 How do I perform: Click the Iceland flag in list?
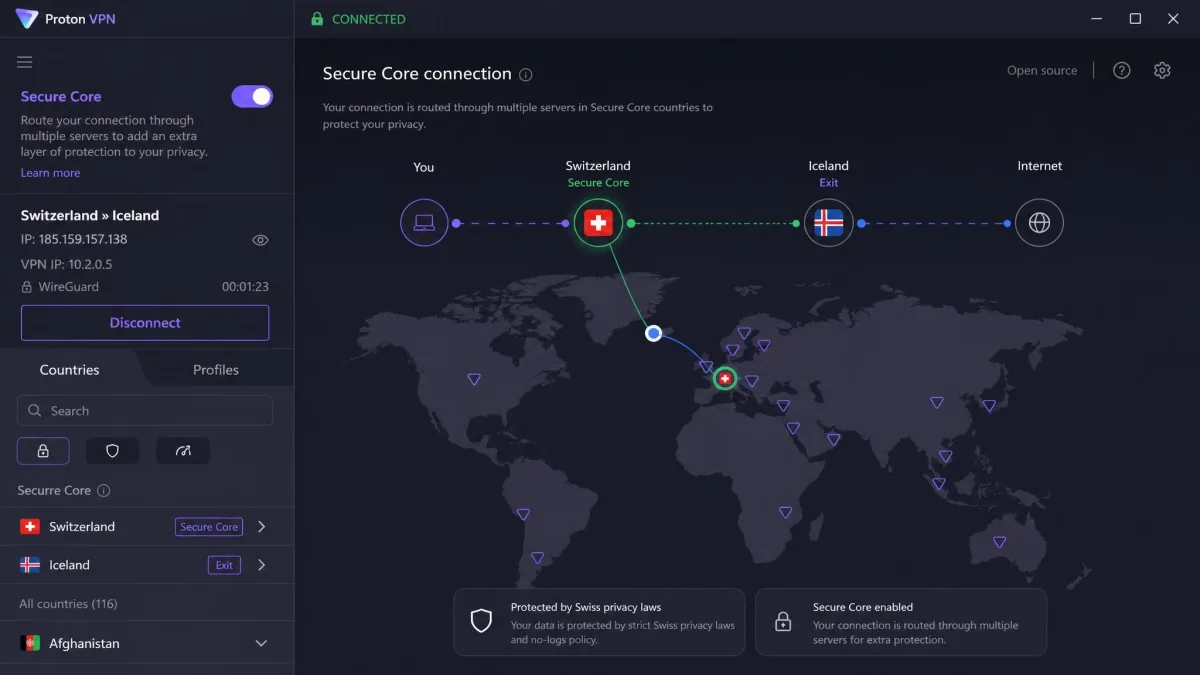(30, 565)
